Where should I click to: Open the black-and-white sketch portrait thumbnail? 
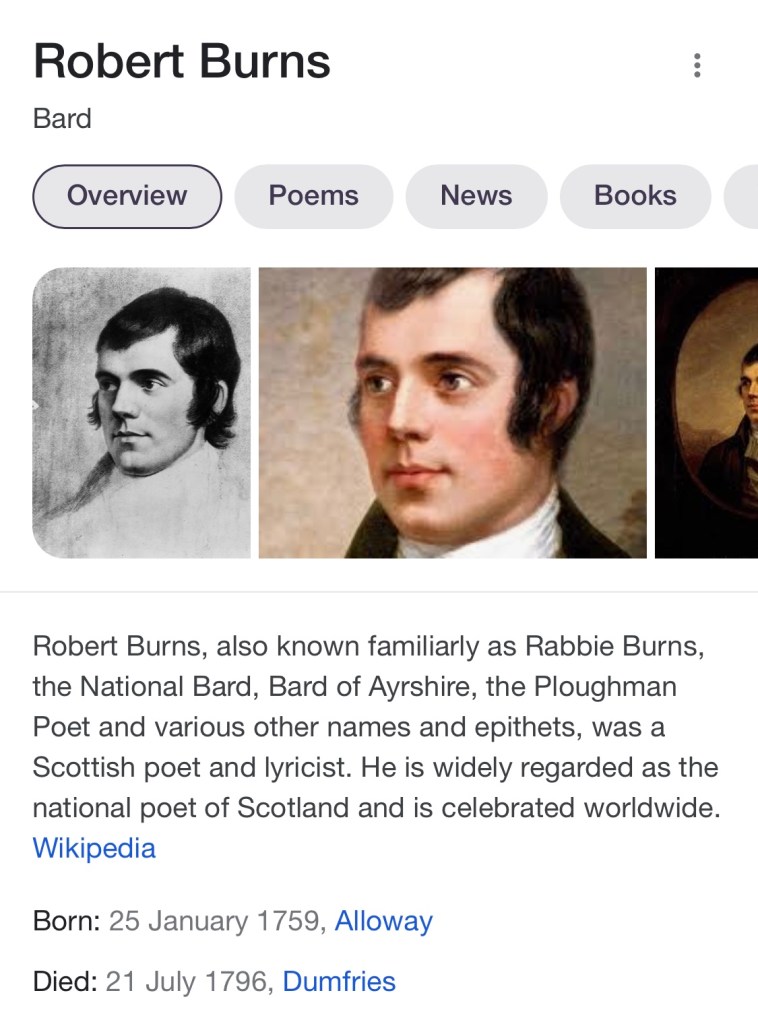[x=141, y=412]
